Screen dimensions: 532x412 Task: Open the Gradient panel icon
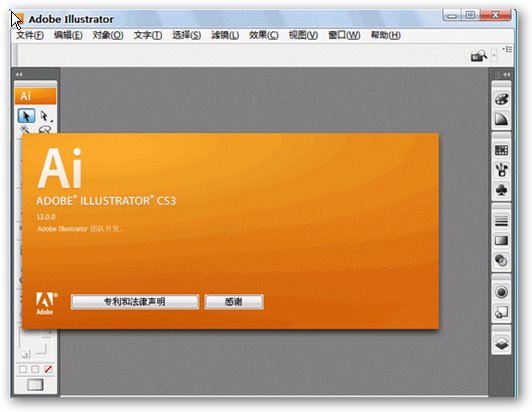[x=501, y=241]
